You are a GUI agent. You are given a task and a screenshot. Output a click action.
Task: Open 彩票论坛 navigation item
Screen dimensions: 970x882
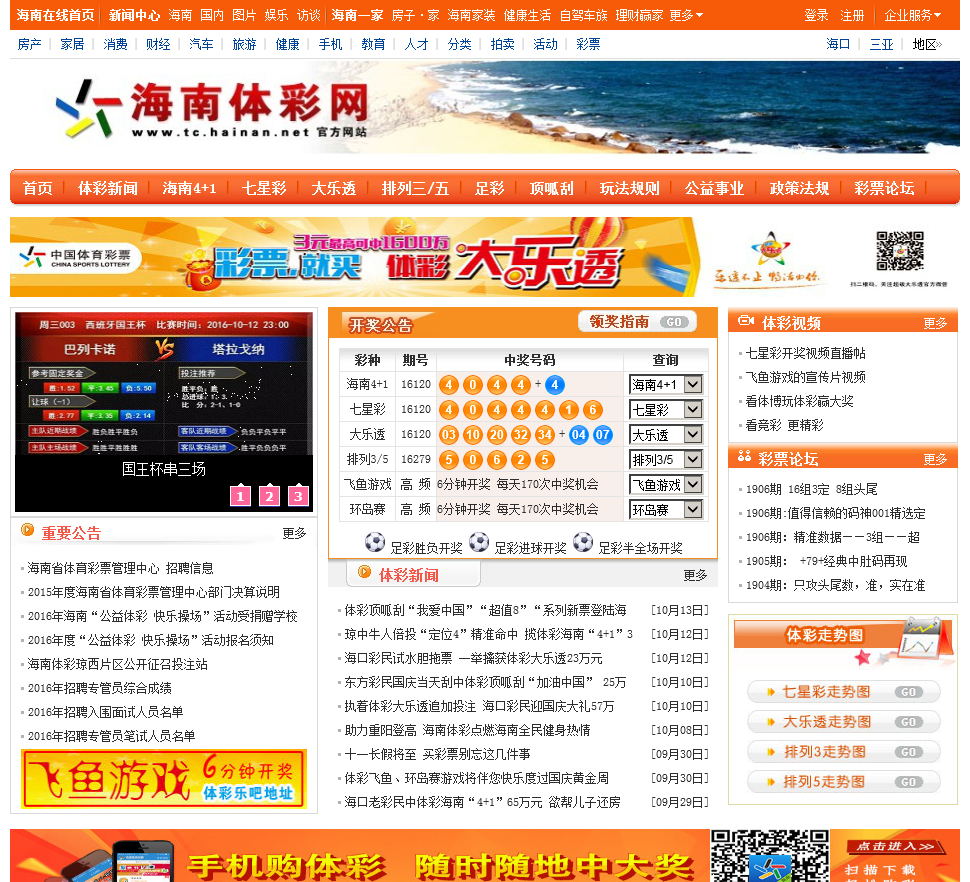pos(884,188)
